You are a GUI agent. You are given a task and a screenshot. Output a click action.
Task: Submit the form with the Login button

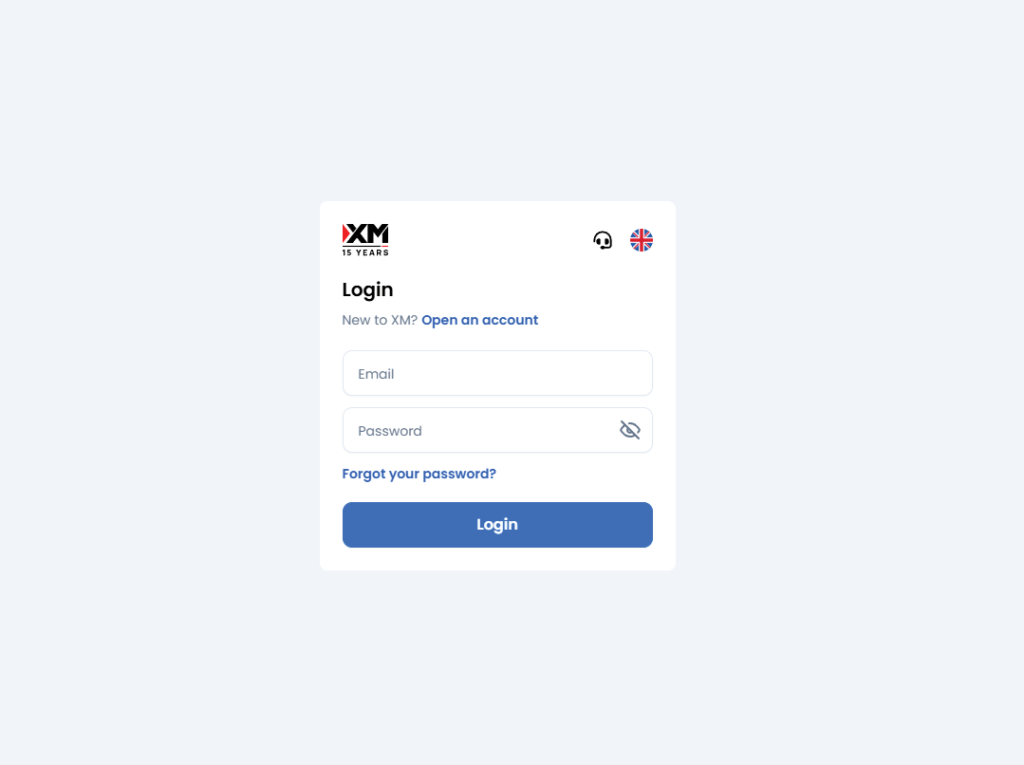click(x=497, y=525)
